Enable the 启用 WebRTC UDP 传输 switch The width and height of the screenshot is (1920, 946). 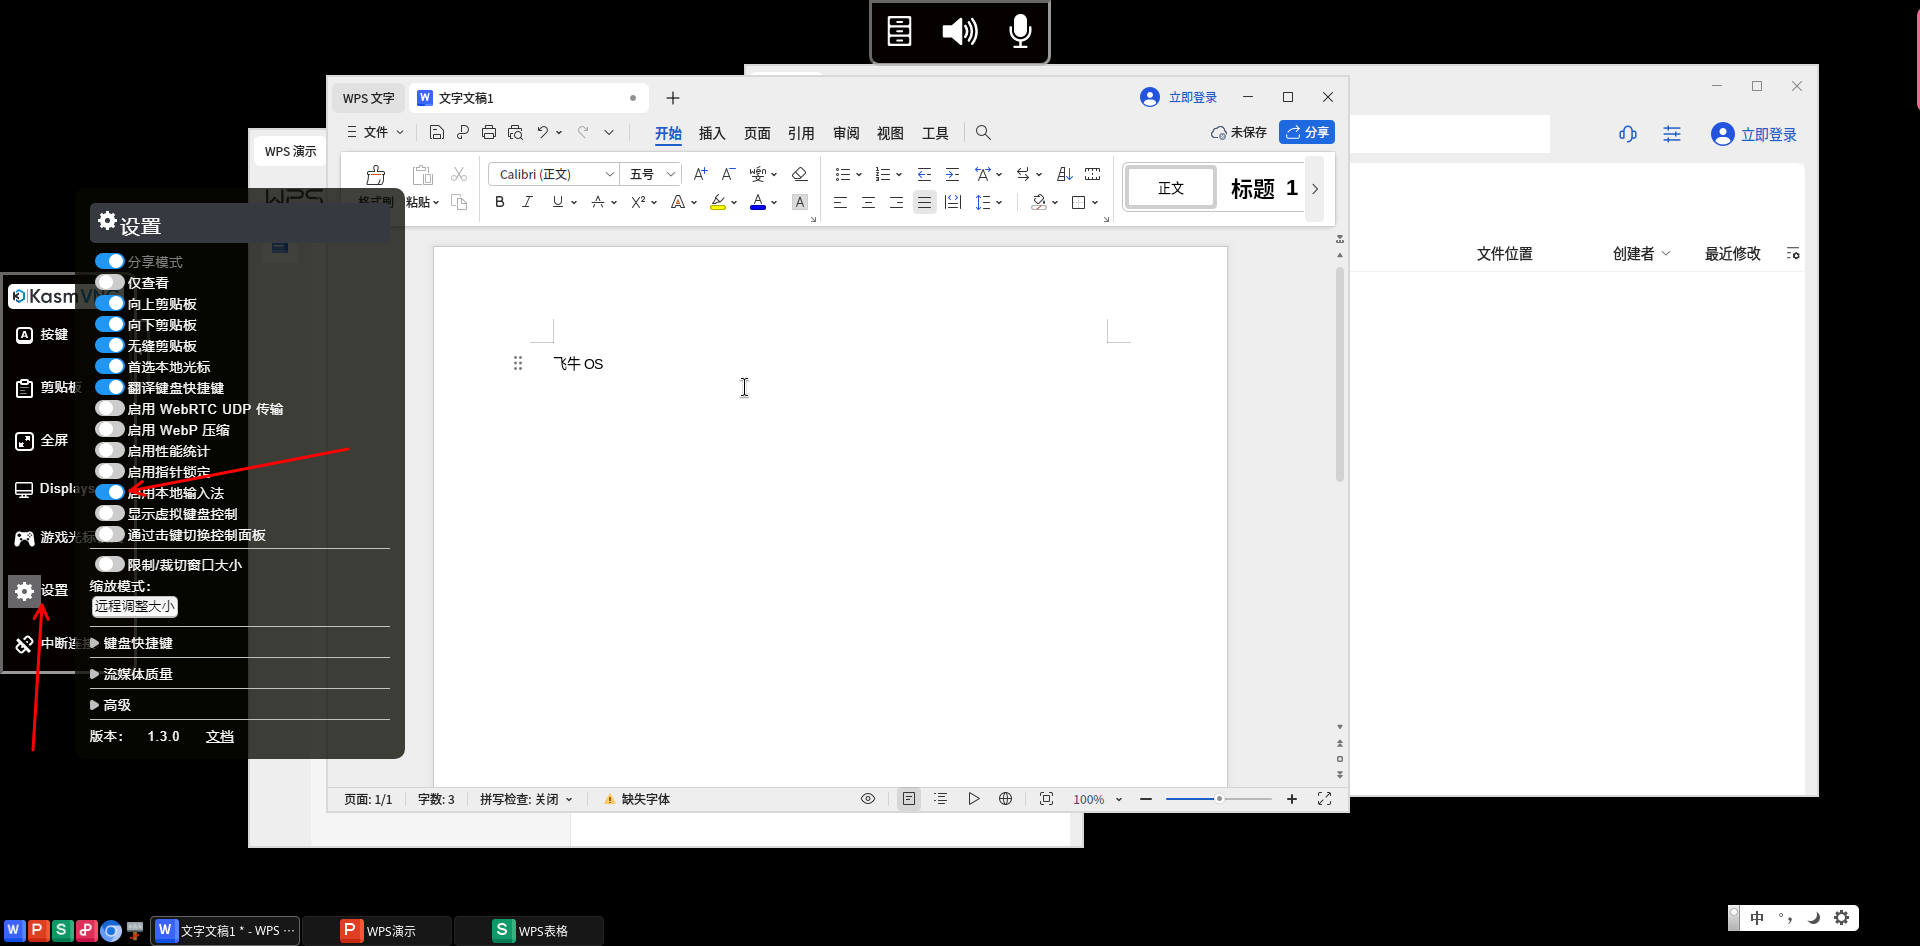coord(110,408)
